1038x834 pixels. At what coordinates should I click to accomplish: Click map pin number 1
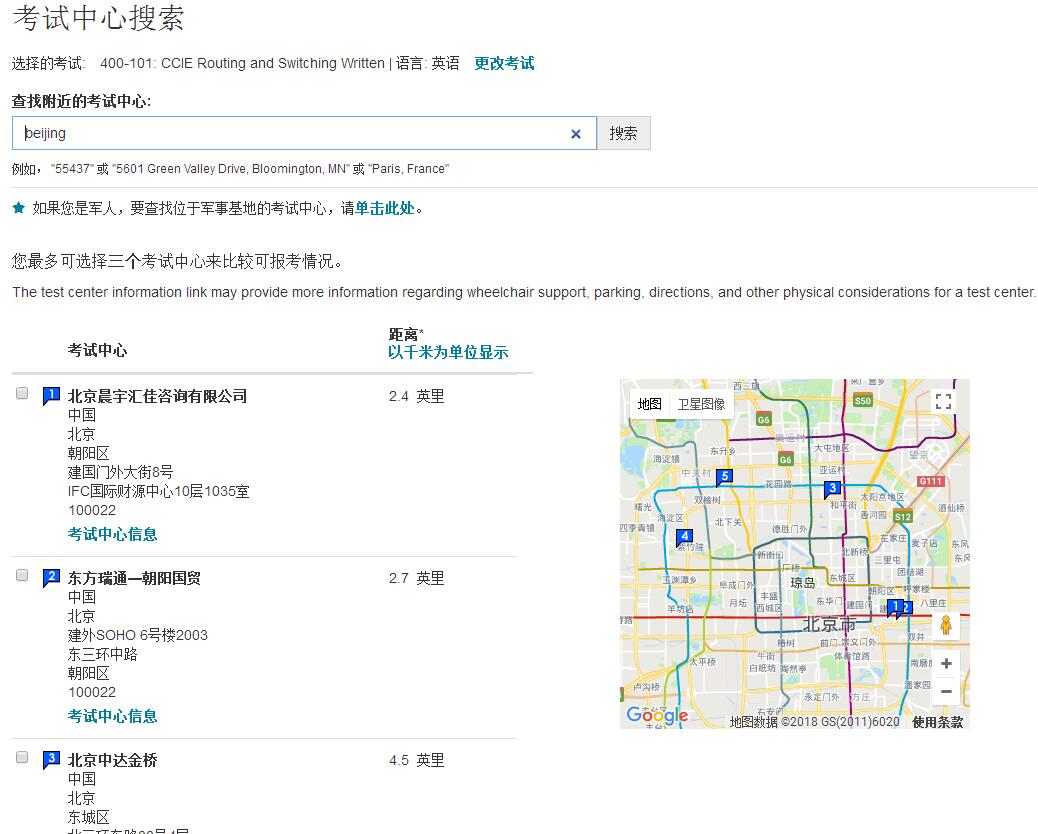pos(894,607)
